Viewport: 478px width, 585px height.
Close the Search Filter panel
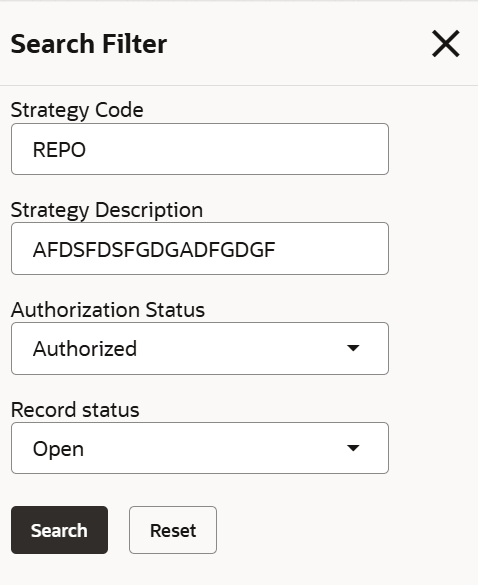point(446,44)
